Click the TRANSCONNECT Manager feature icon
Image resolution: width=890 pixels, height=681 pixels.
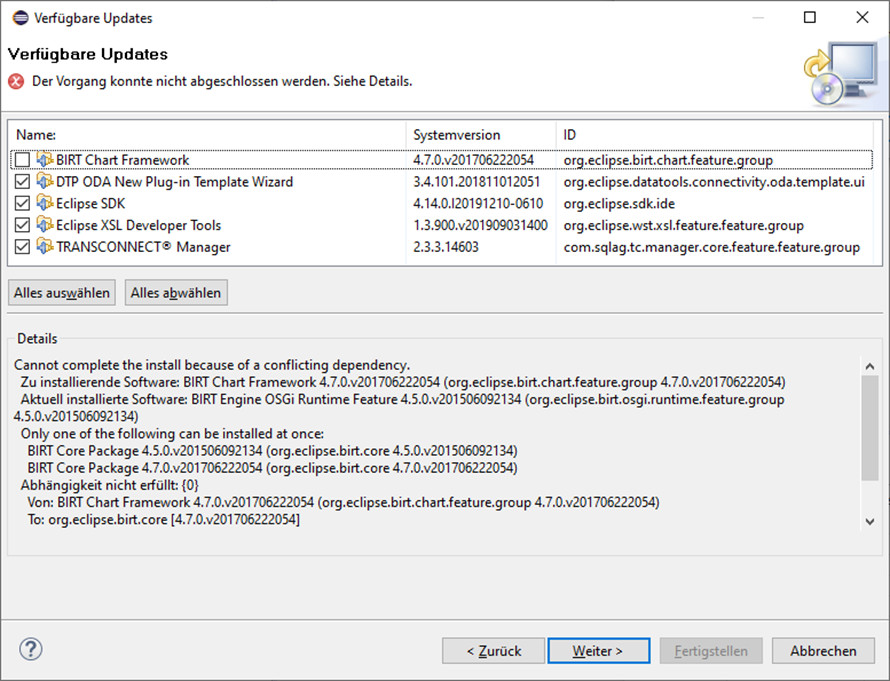click(45, 246)
